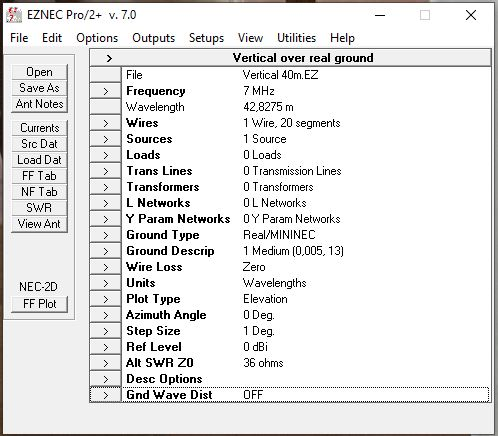Screen dimensions: 498x436
Task: Click the Save As button
Action: click(x=39, y=88)
